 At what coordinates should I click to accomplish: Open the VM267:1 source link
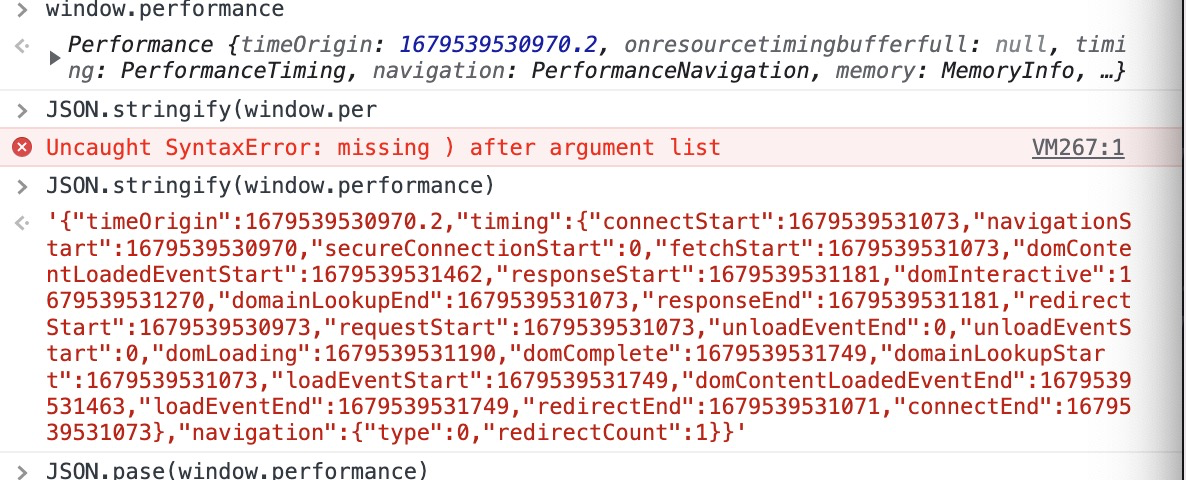tap(1077, 149)
